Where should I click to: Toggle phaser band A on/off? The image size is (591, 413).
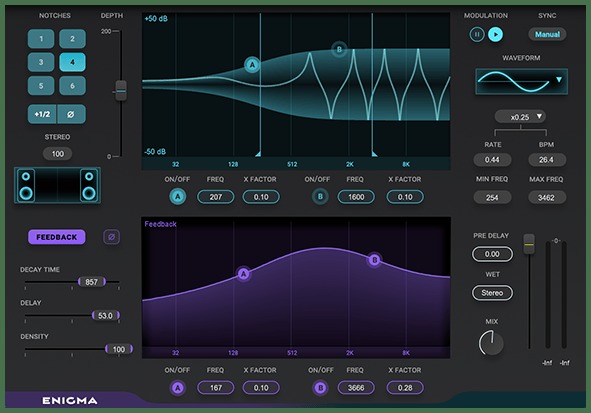[x=178, y=197]
